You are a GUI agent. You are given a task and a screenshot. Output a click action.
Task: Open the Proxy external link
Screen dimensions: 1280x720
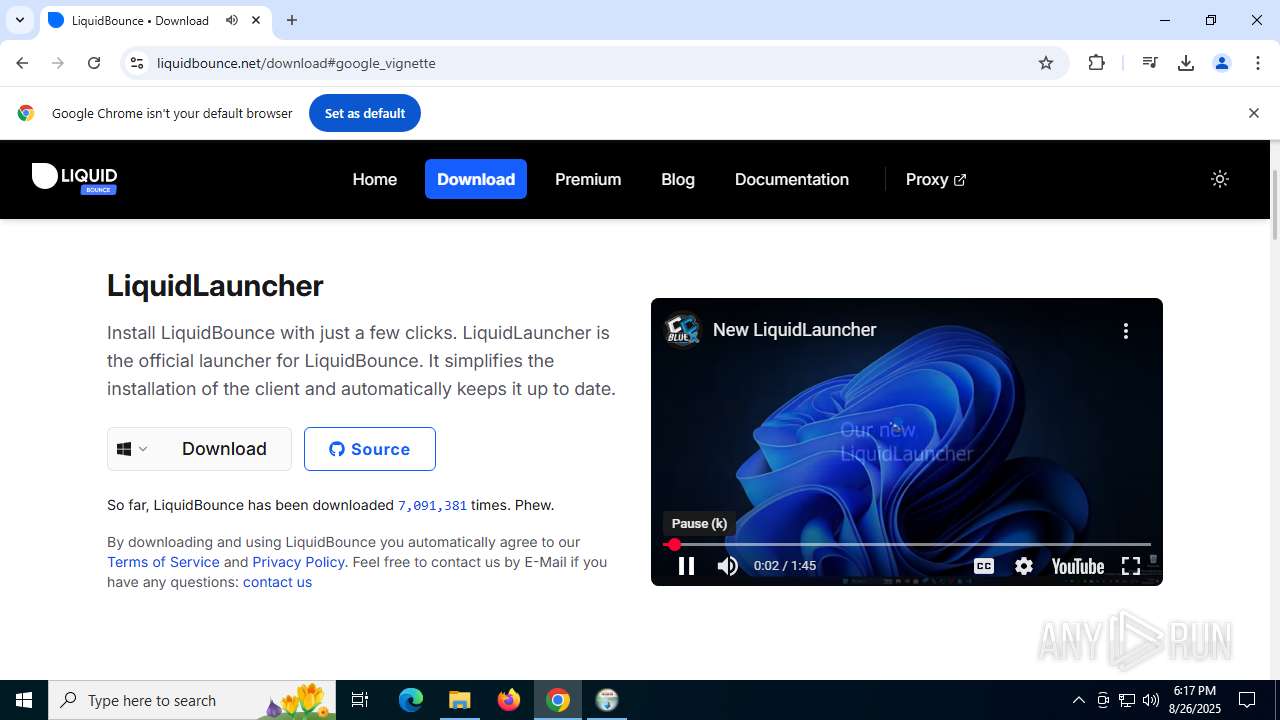(936, 179)
